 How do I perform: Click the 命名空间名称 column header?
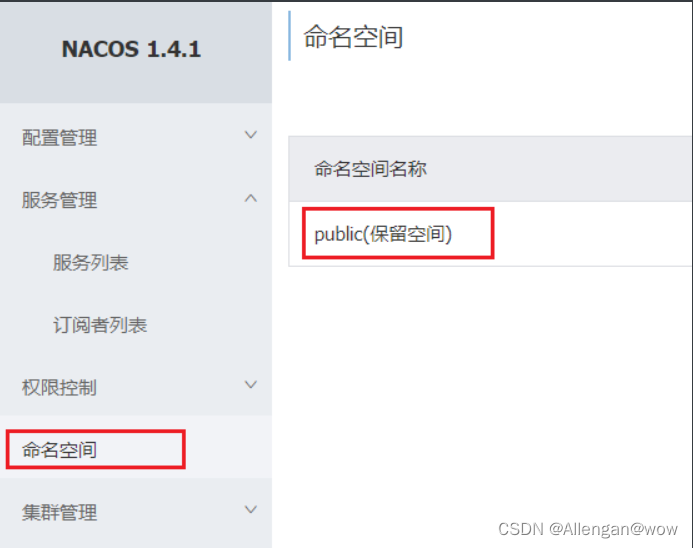pos(370,169)
